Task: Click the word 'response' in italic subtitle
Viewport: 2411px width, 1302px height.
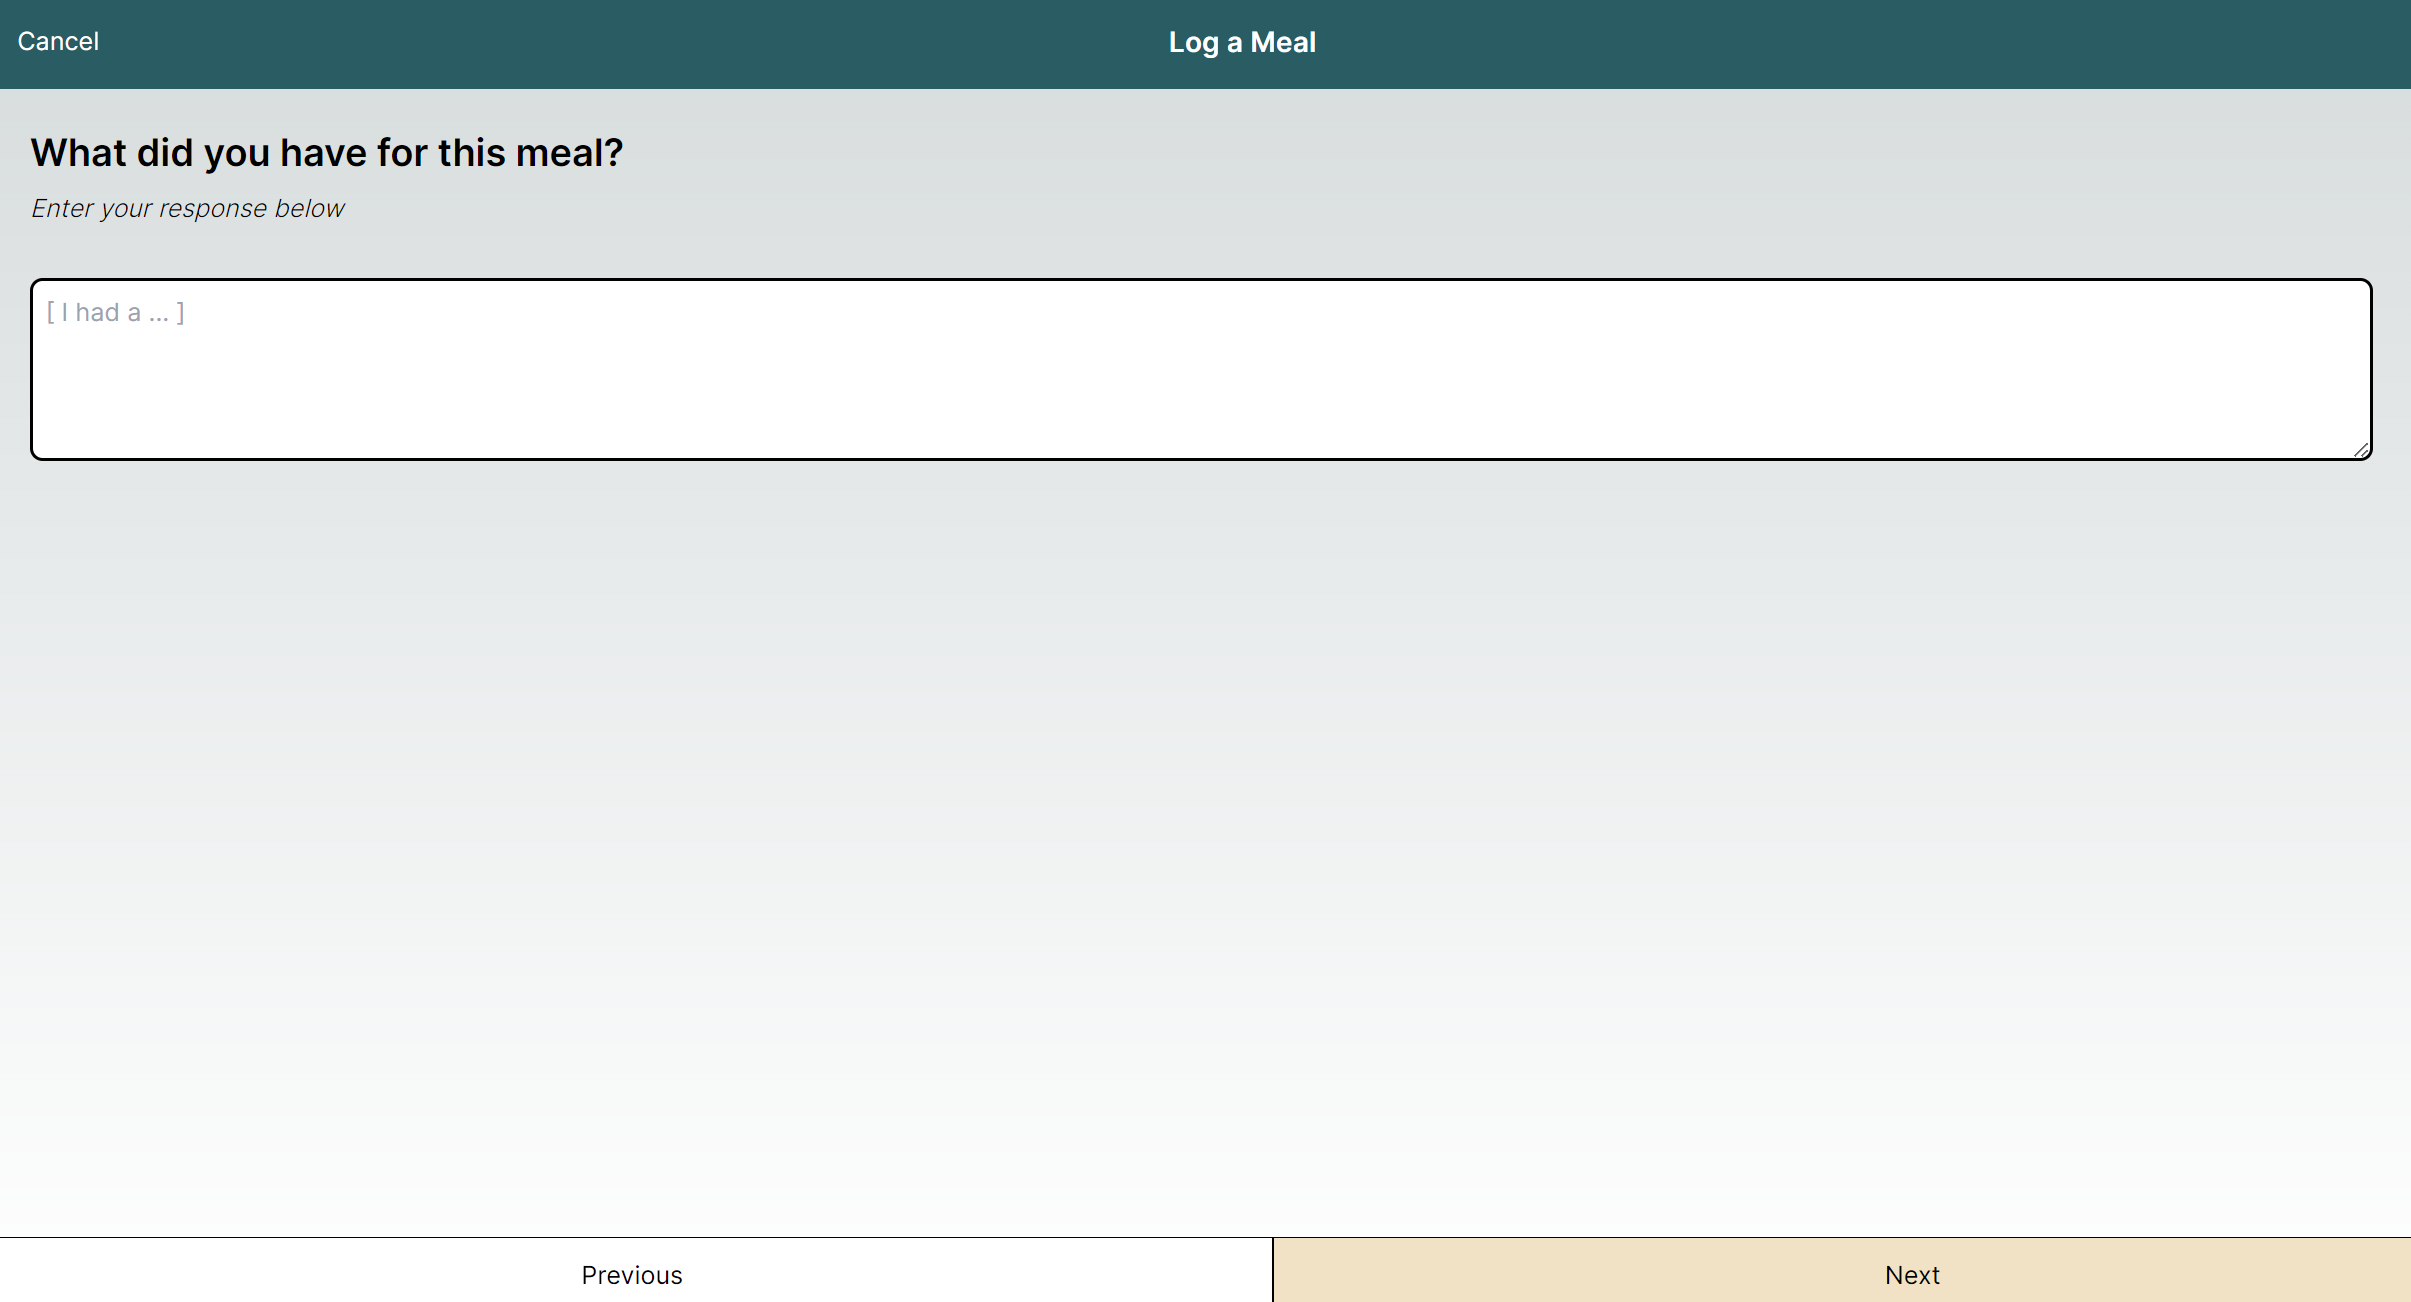Action: [212, 208]
